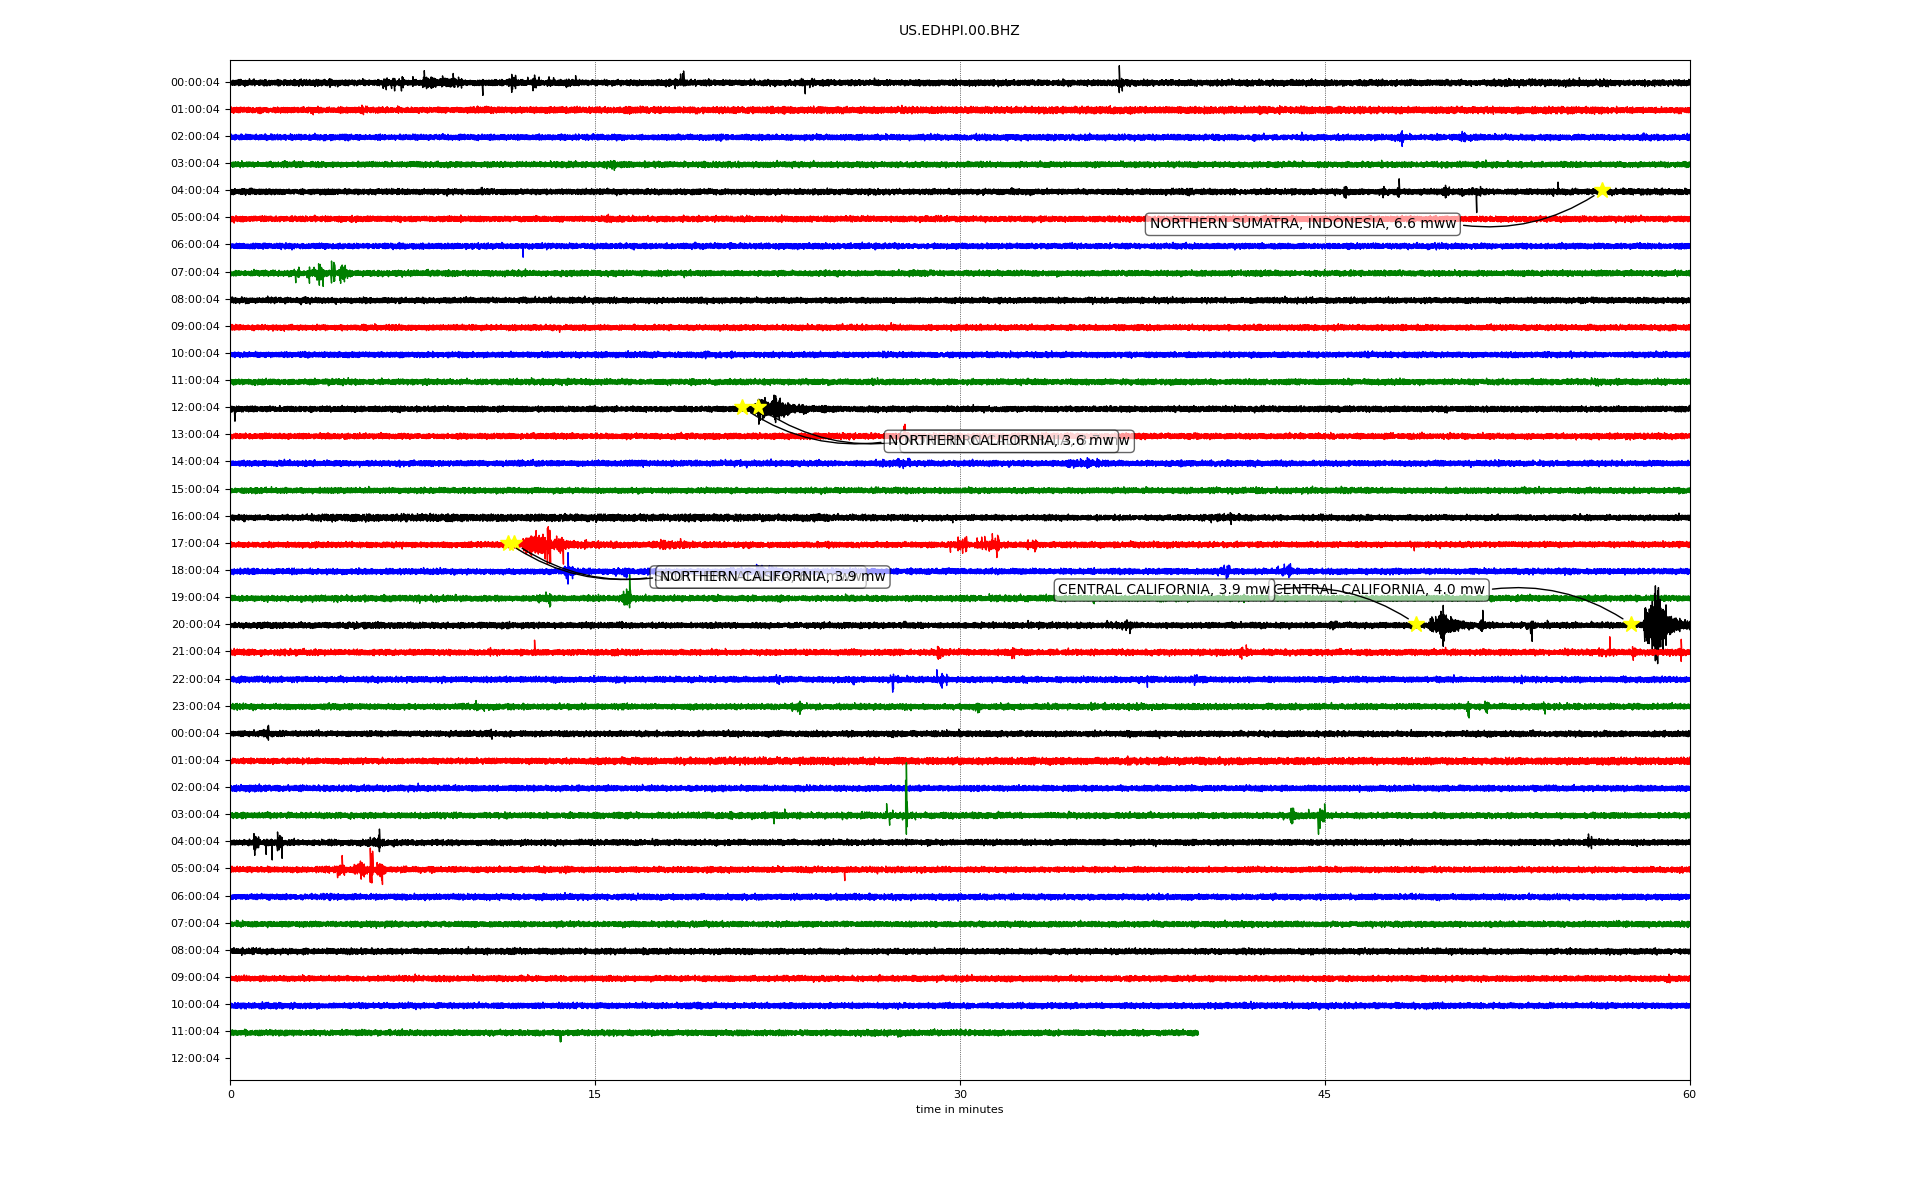Click the CENTRAL CALIFORNIA, 3.9 mw label
This screenshot has height=1200, width=1920.
(1163, 590)
